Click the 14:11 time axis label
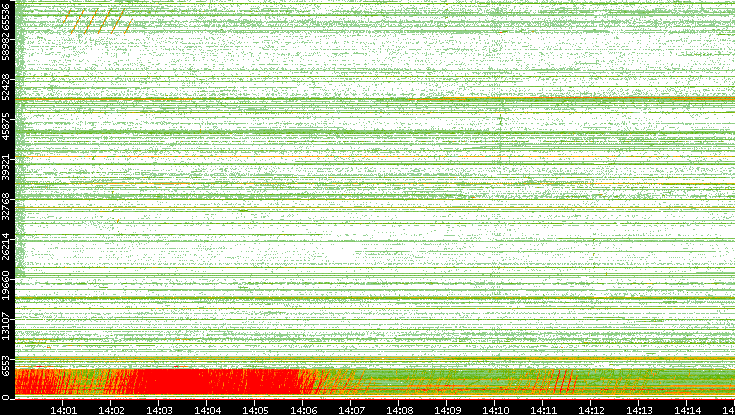 pyautogui.click(x=543, y=411)
